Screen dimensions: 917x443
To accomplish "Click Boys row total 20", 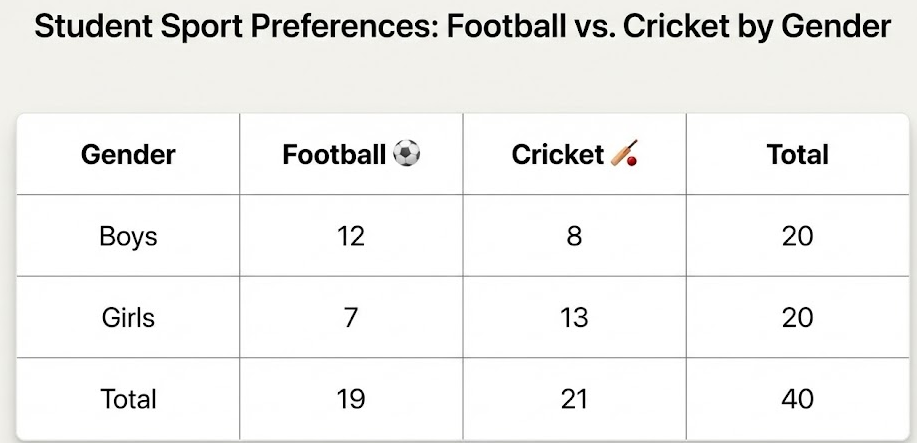I will pos(797,236).
